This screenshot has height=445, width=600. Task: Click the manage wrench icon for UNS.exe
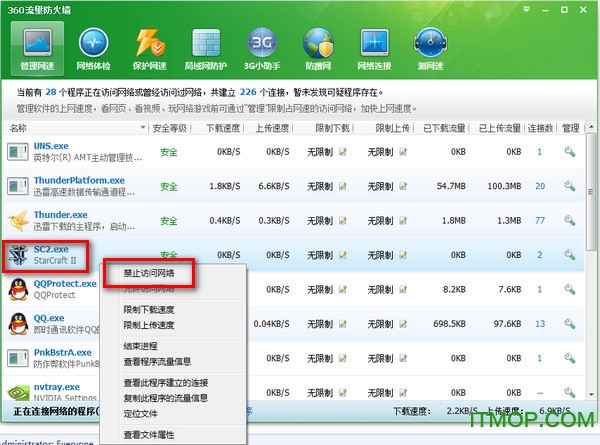[x=570, y=152]
